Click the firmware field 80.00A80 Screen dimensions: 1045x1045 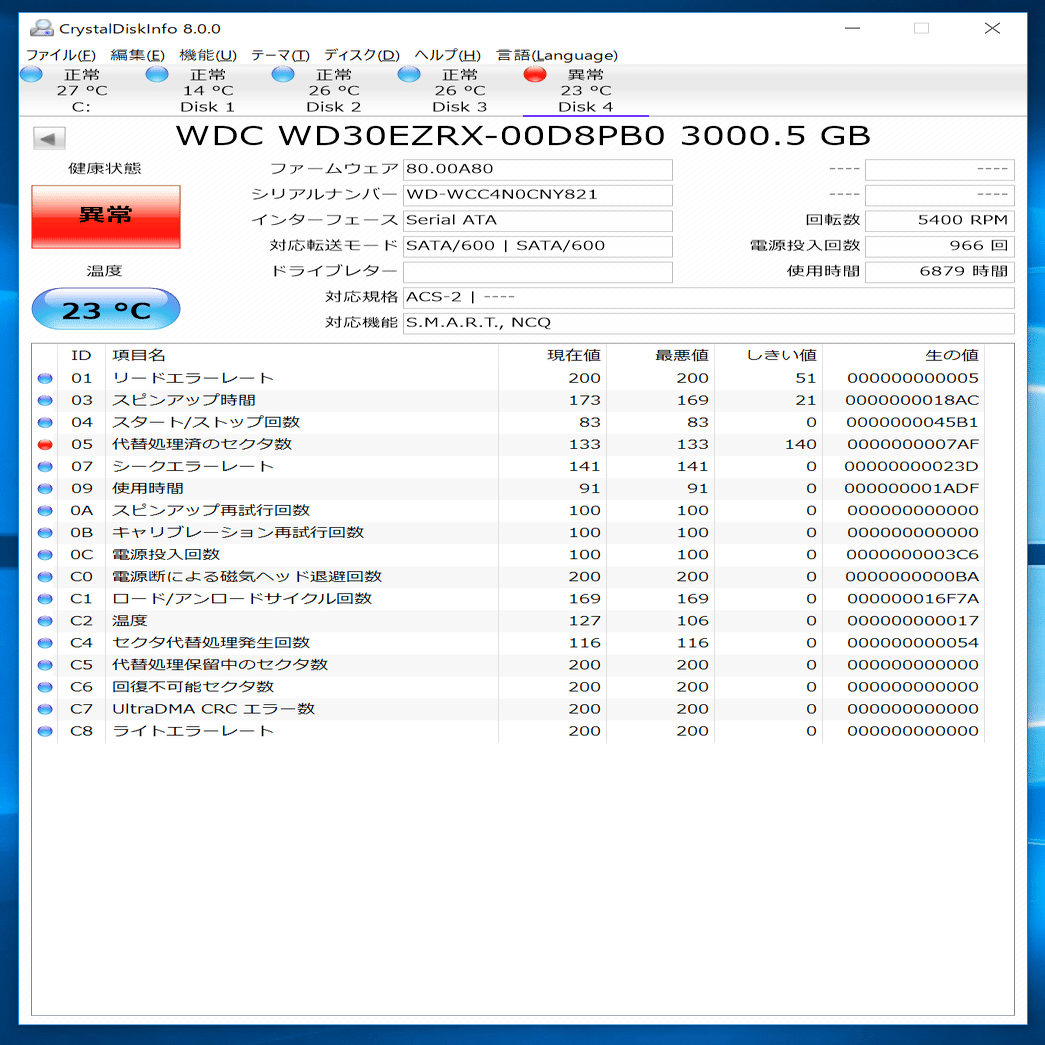point(538,169)
